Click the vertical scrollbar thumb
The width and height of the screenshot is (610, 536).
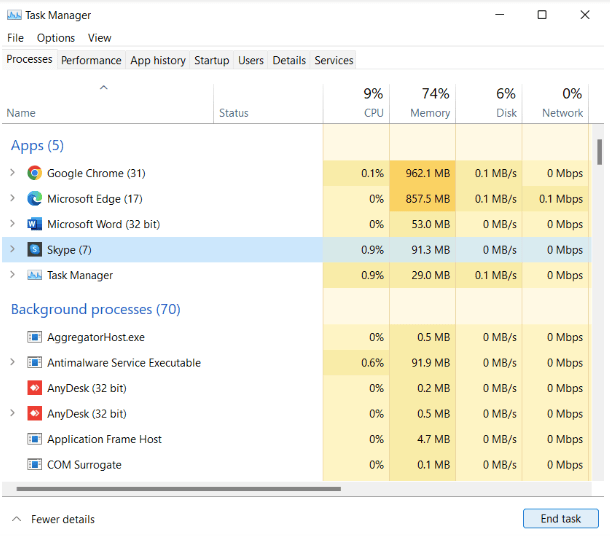(599, 152)
